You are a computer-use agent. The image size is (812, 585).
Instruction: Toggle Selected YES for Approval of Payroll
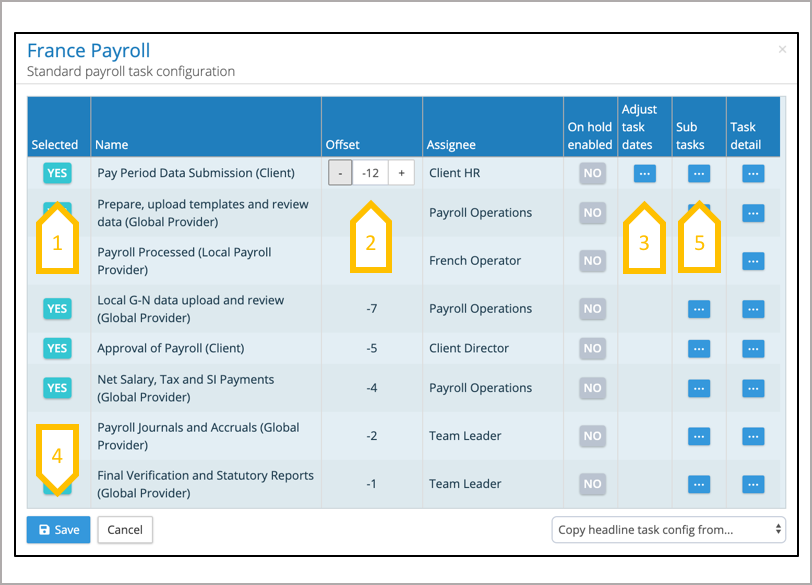pyautogui.click(x=57, y=349)
